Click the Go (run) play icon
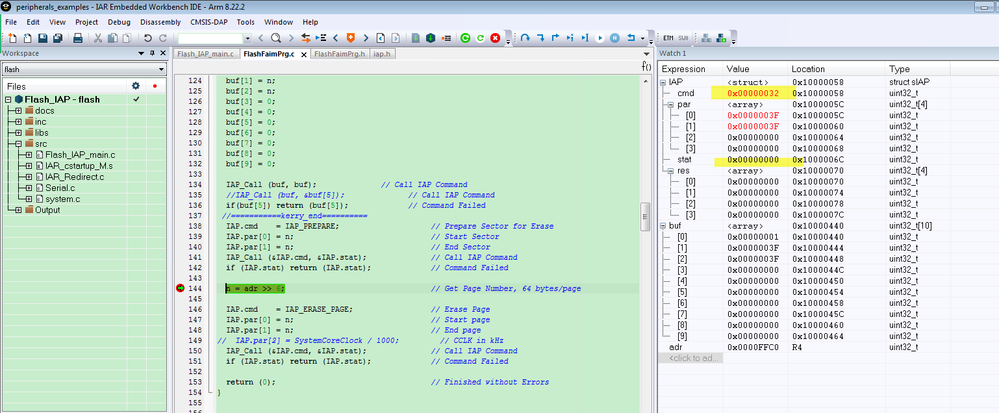 pos(600,38)
